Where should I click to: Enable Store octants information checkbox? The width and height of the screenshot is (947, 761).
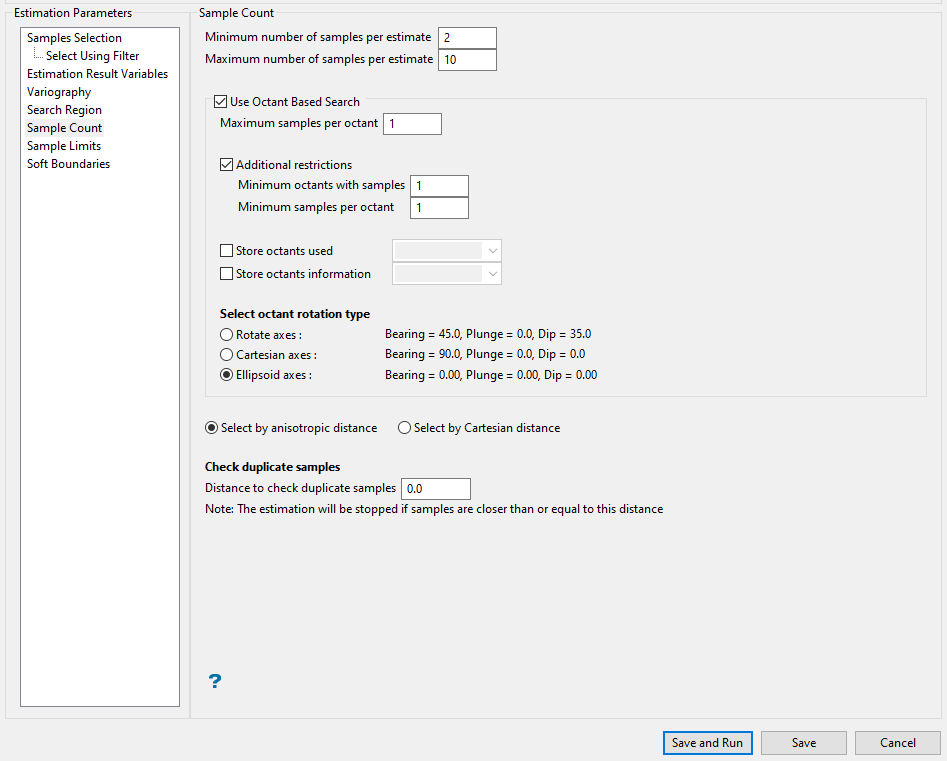point(227,274)
